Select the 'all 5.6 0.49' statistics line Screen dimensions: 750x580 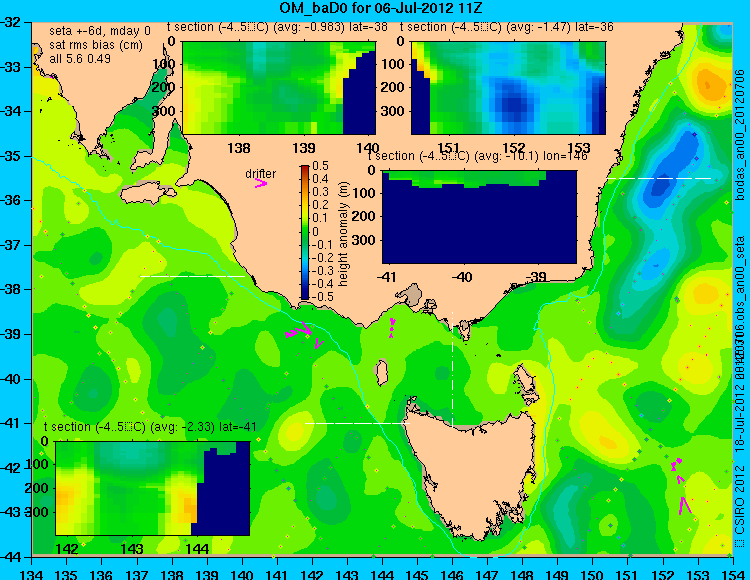pyautogui.click(x=80, y=59)
